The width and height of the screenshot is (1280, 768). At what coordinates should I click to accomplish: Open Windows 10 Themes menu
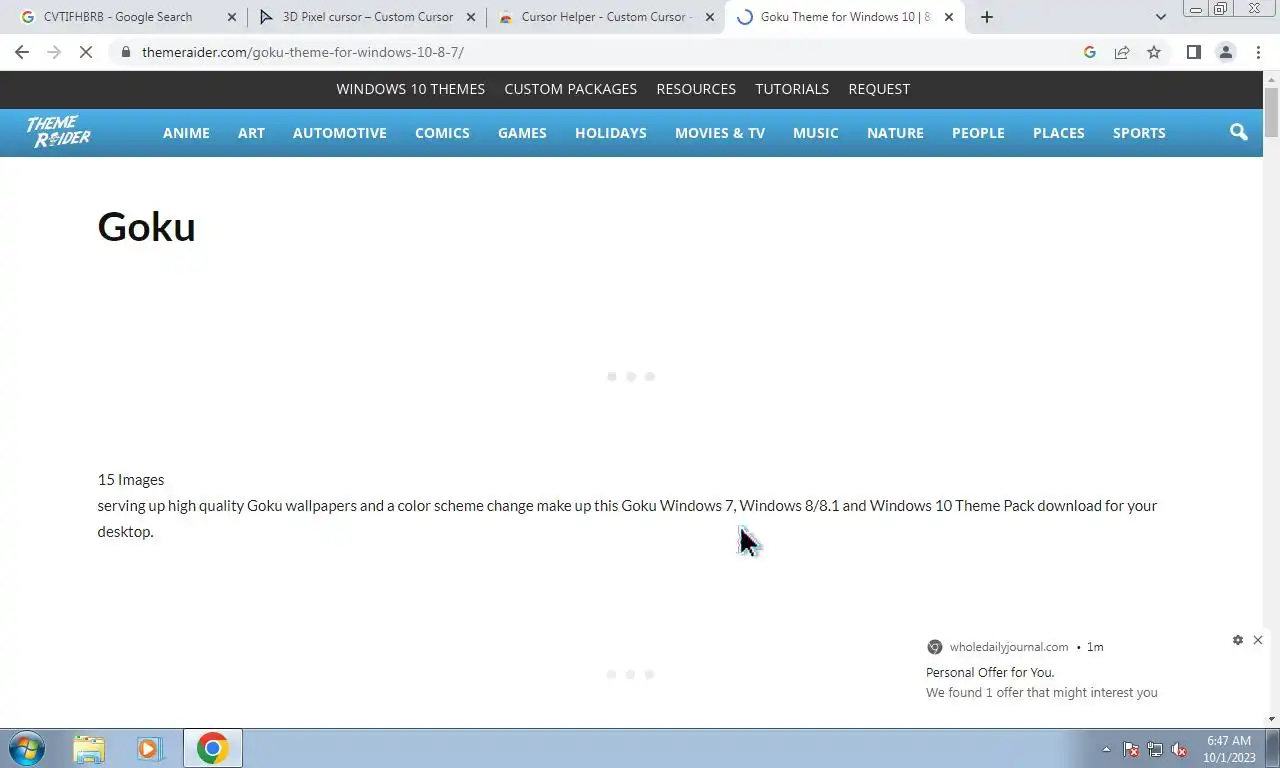coord(410,89)
